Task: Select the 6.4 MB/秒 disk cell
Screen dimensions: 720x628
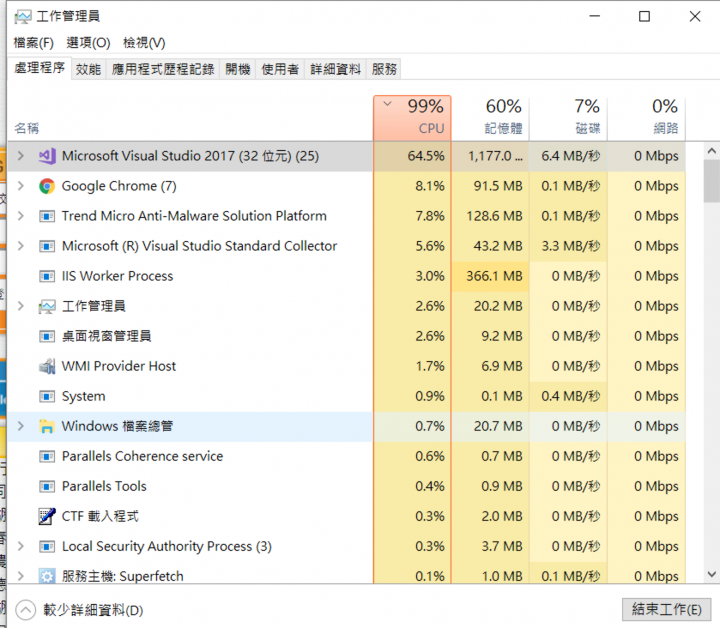Action: pyautogui.click(x=568, y=156)
